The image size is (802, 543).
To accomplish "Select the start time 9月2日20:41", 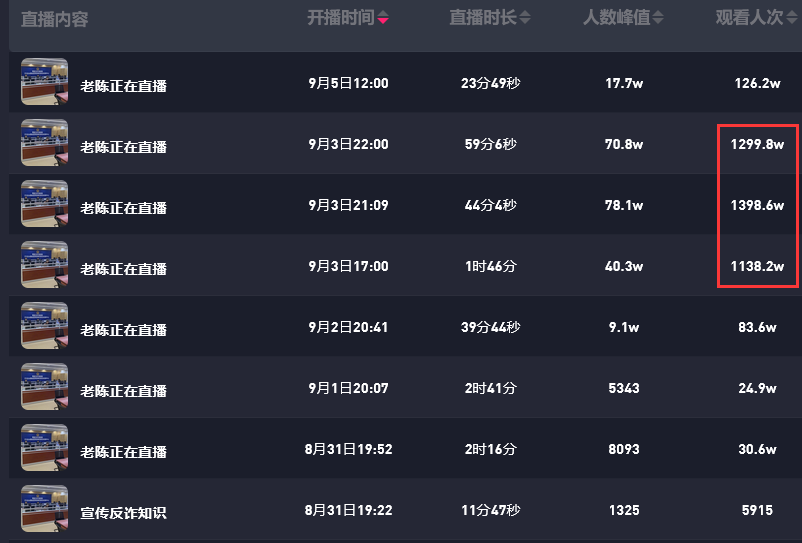I will 348,327.
